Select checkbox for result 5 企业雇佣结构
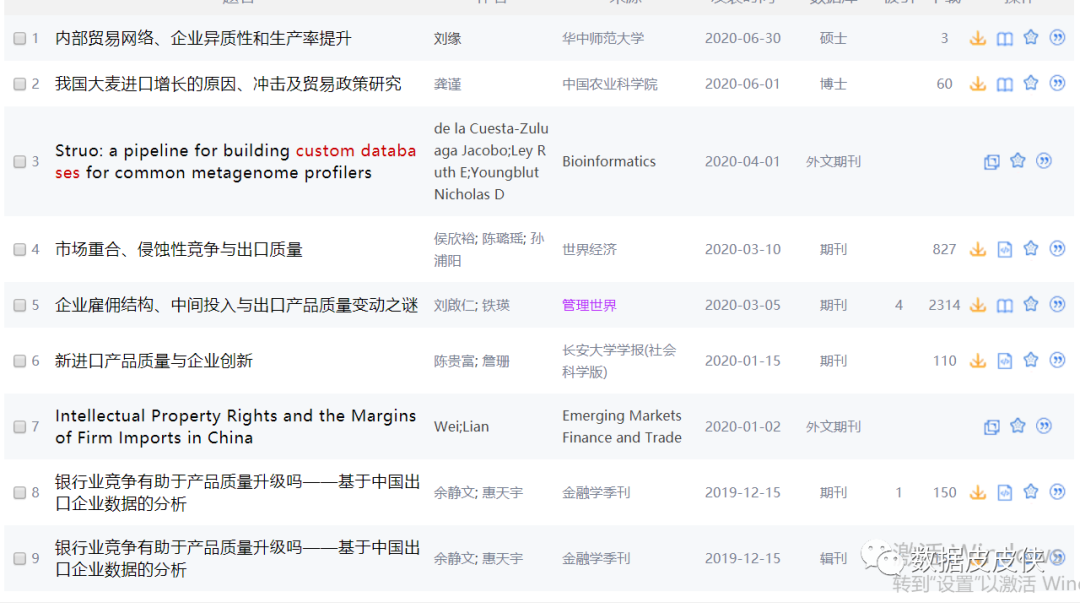 click(x=20, y=305)
